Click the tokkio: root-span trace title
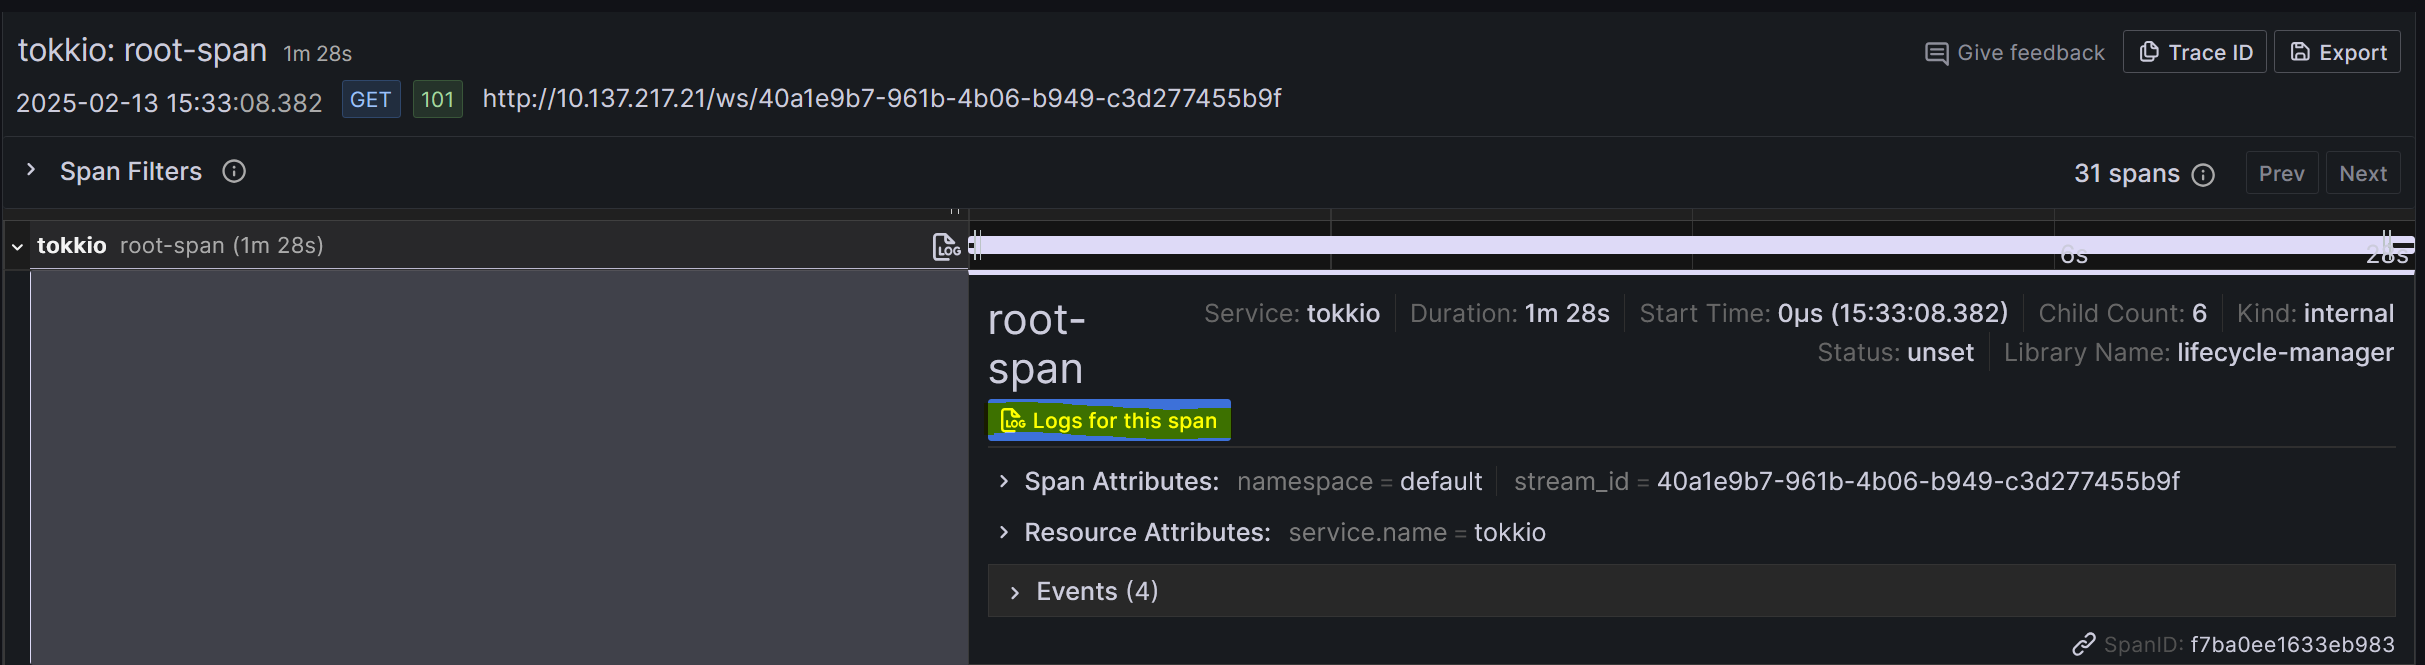Image resolution: width=2425 pixels, height=665 pixels. tap(142, 50)
